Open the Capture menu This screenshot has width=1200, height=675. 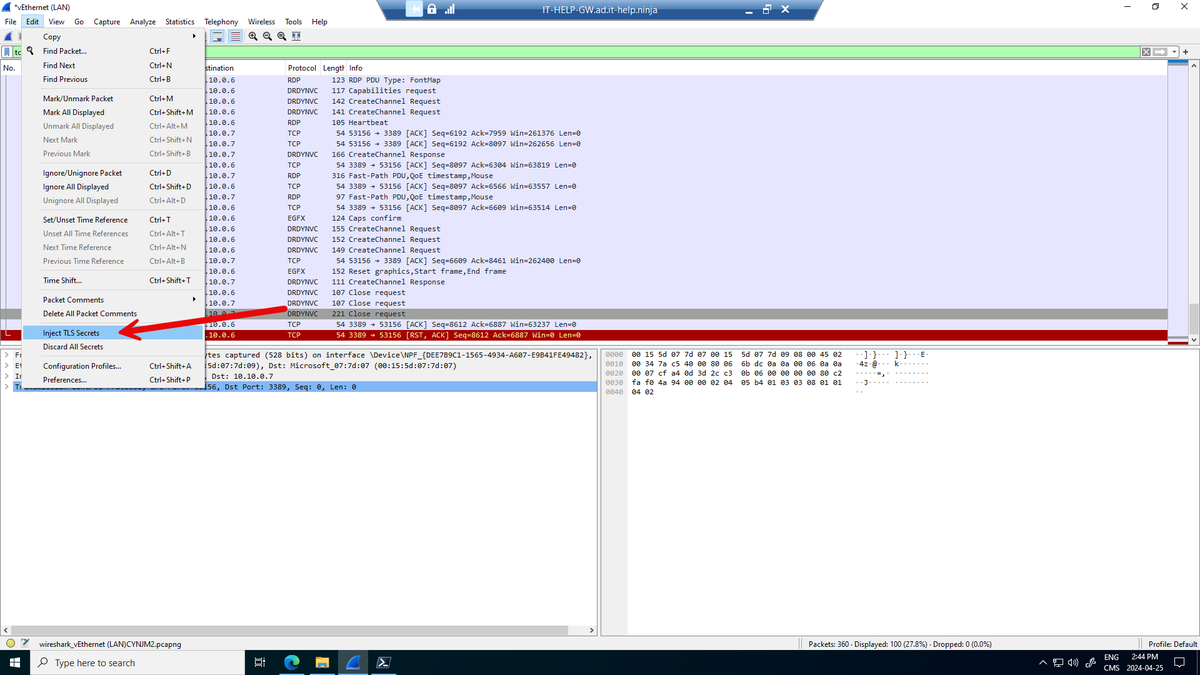tap(107, 21)
